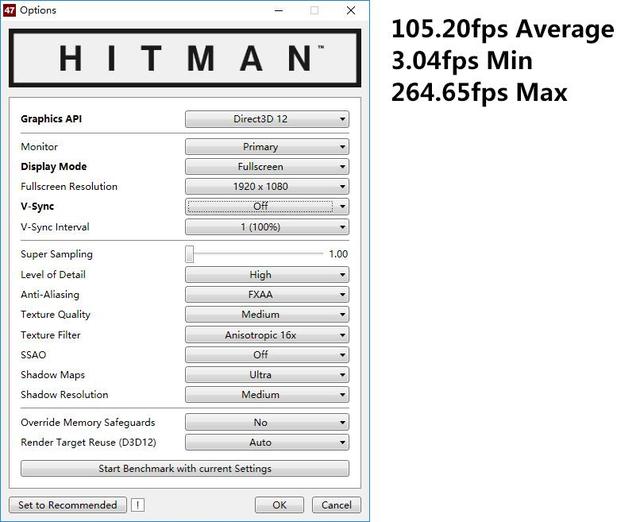Click the 47 Options window icon
The image size is (640, 522).
point(9,10)
